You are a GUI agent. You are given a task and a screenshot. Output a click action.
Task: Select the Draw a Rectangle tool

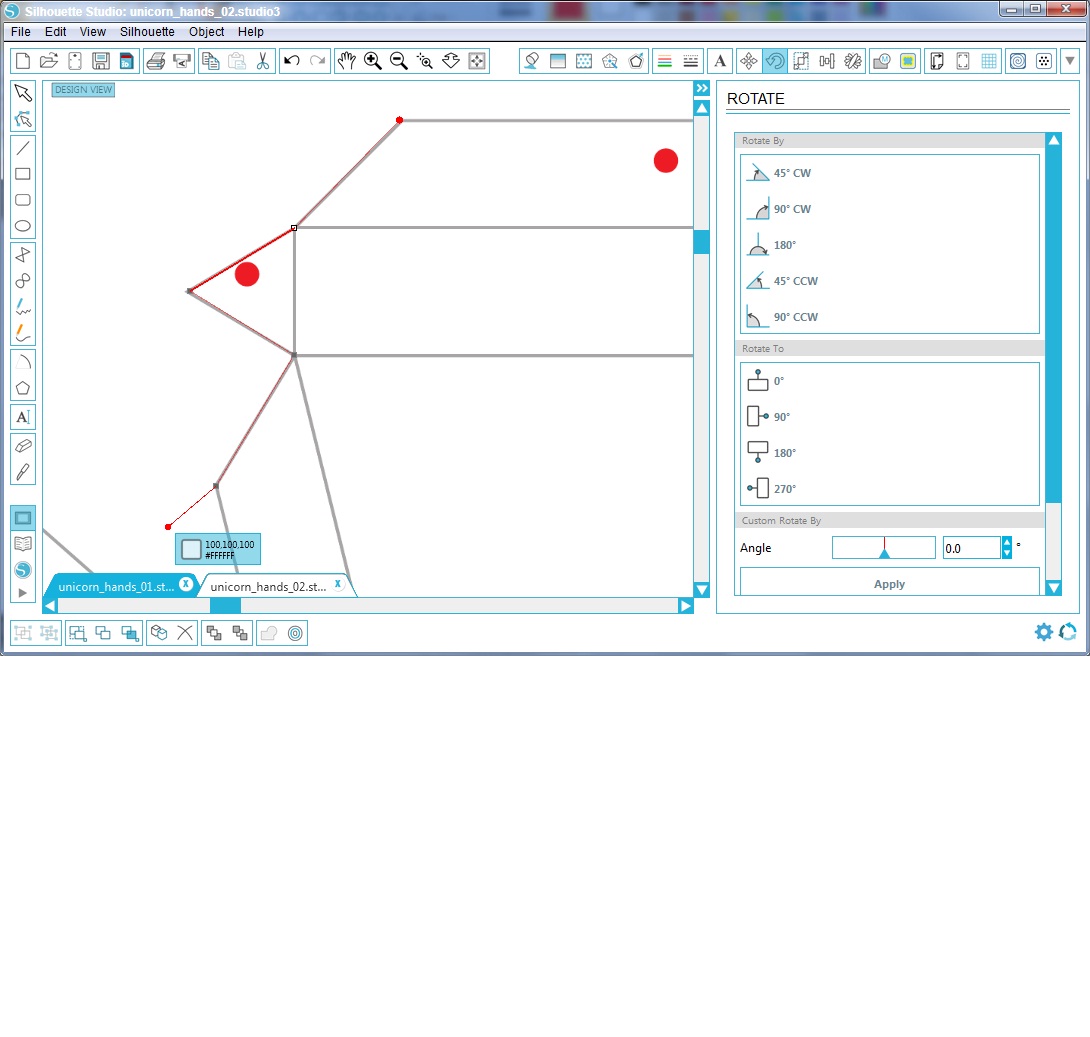pos(23,174)
